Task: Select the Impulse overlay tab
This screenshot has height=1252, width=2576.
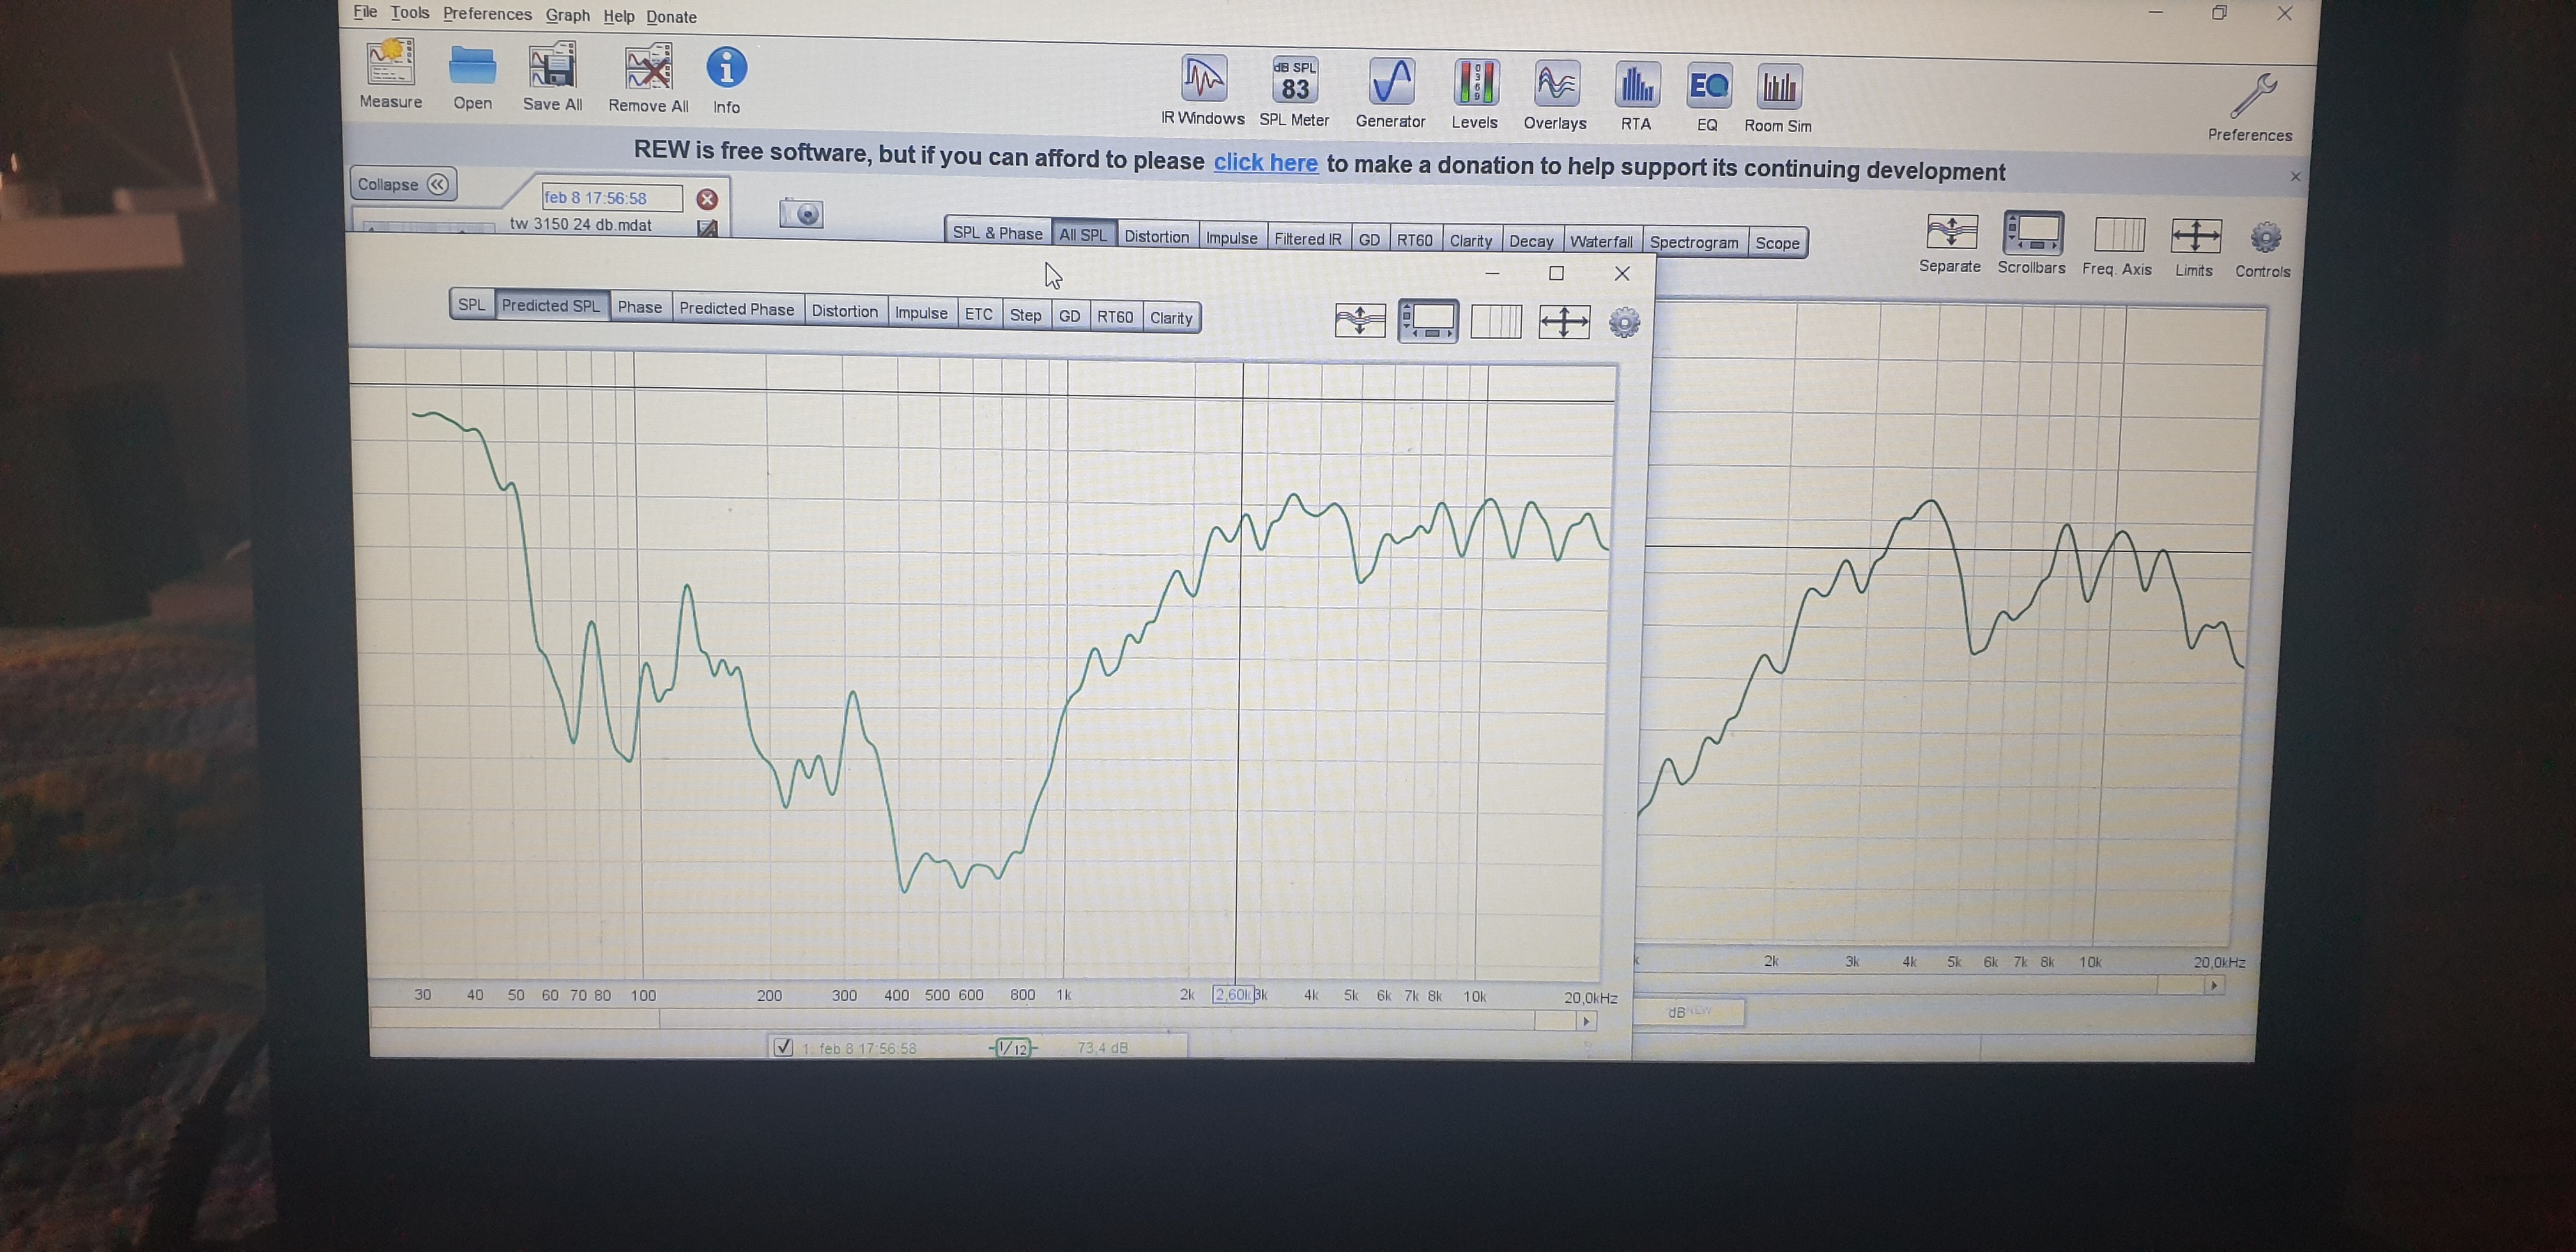Action: tap(921, 312)
